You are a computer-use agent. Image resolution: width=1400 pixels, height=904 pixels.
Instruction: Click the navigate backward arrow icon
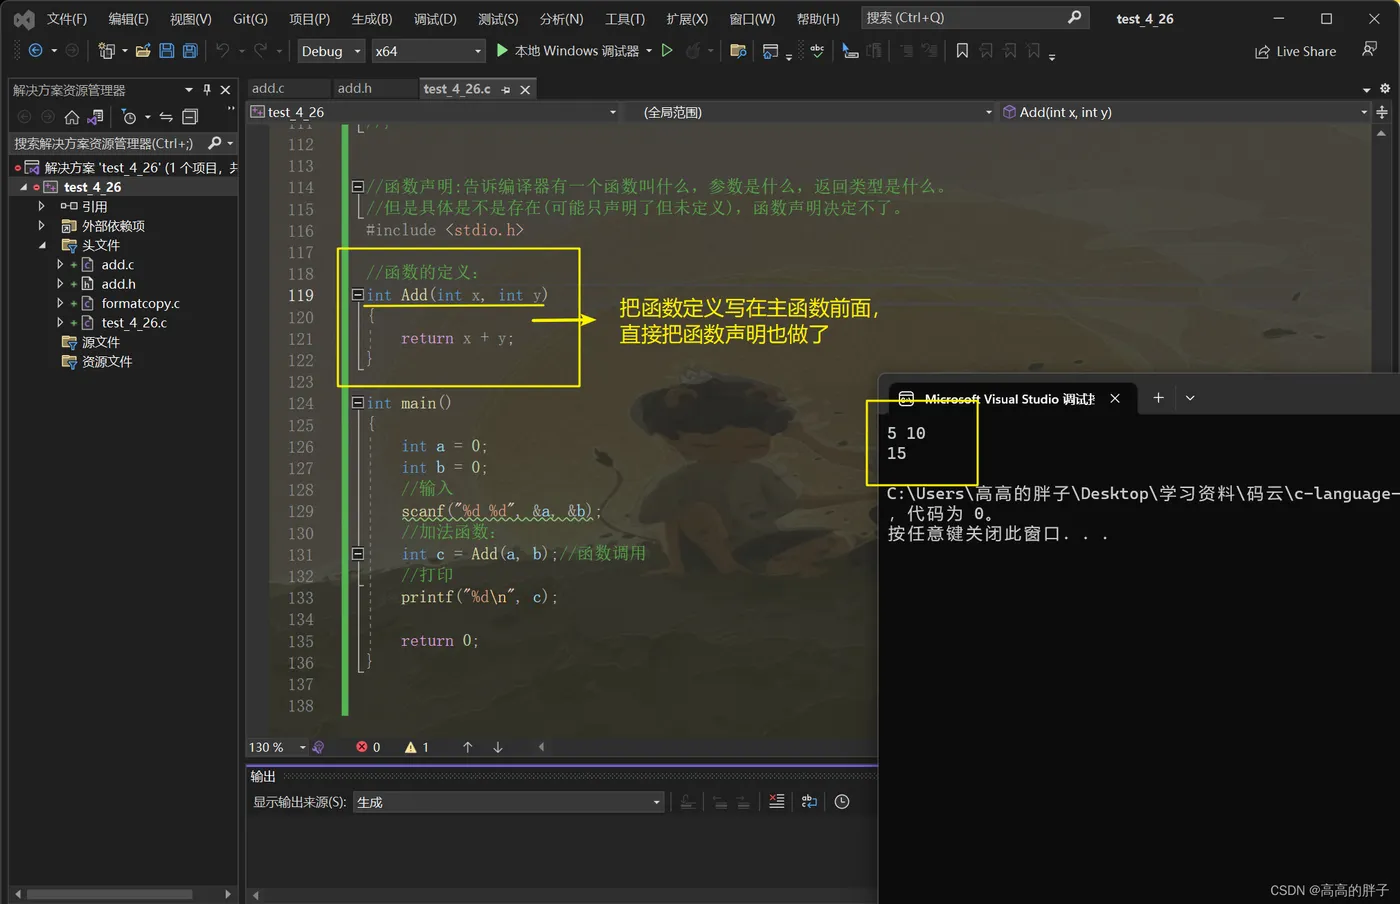[36, 50]
